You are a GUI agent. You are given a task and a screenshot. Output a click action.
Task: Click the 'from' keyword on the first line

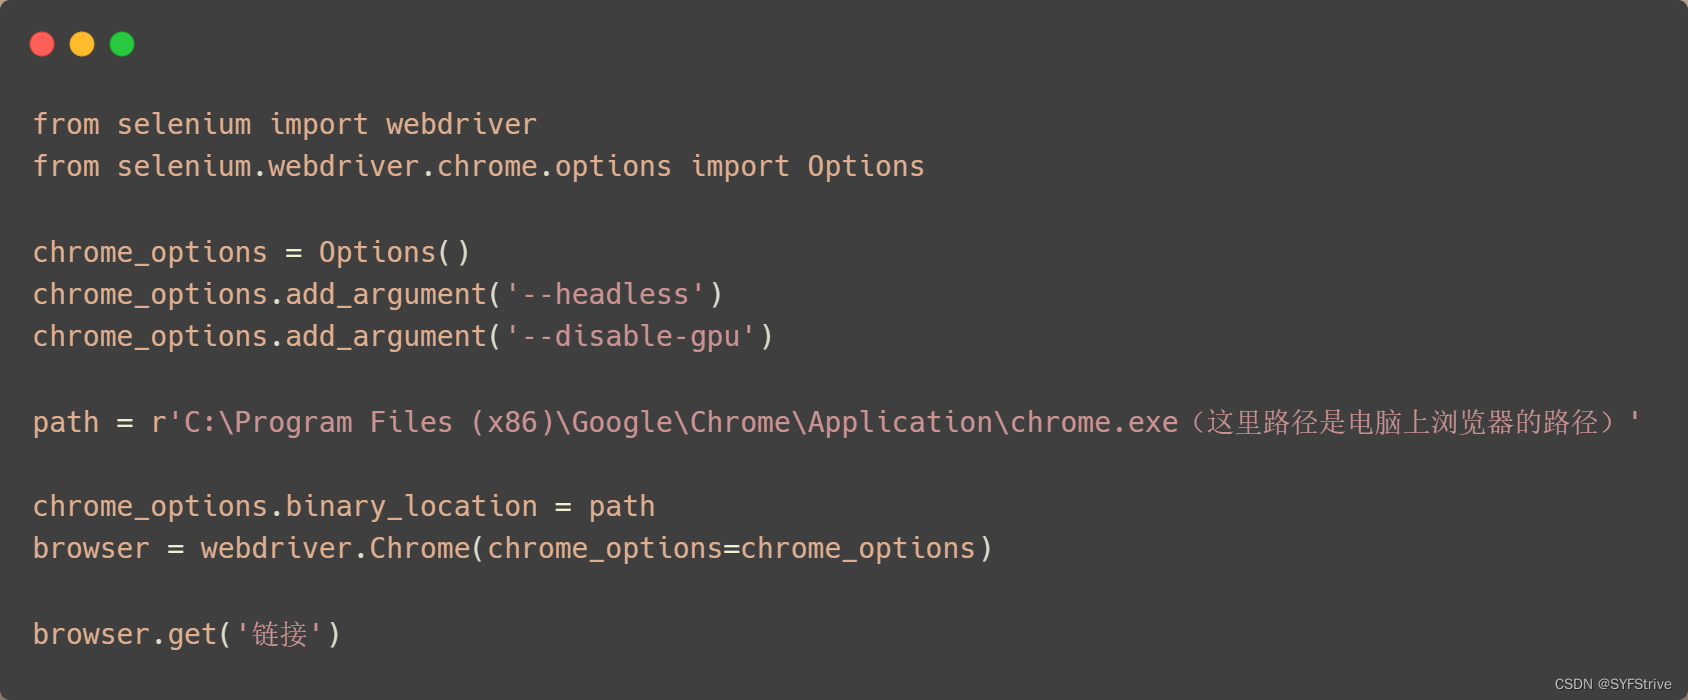[66, 124]
